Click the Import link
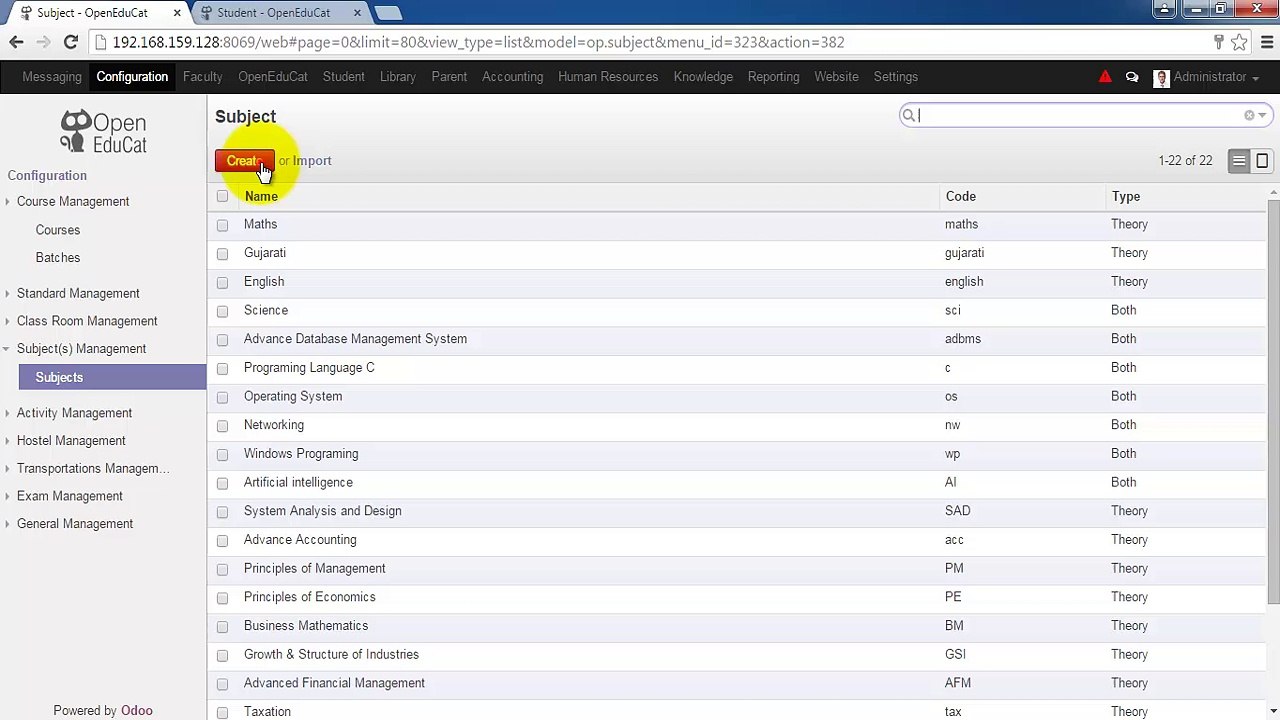This screenshot has height=720, width=1280. coord(312,161)
